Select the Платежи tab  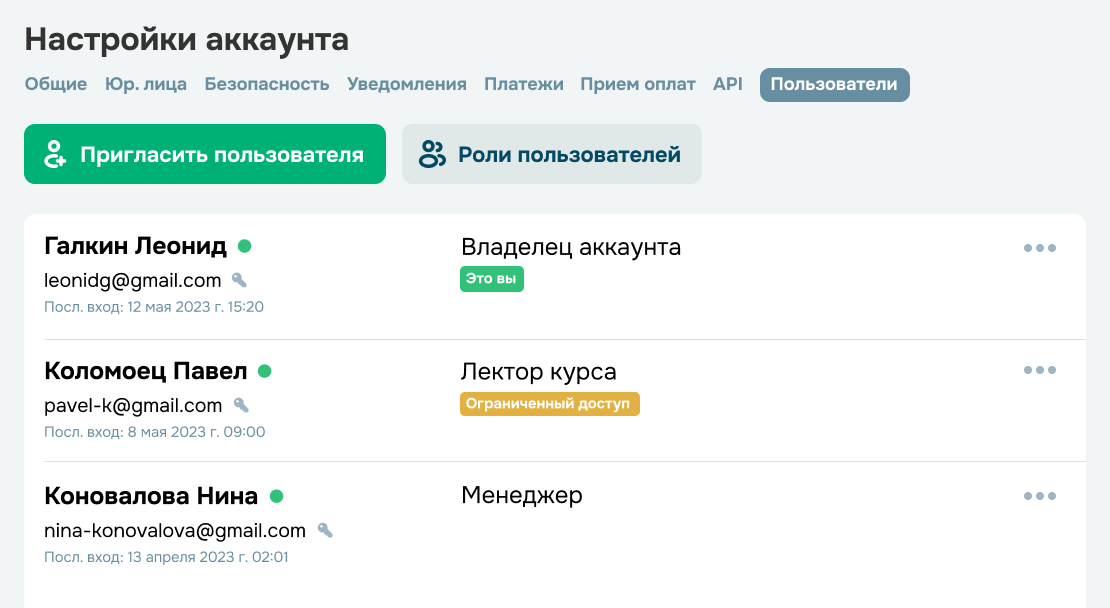pos(524,84)
